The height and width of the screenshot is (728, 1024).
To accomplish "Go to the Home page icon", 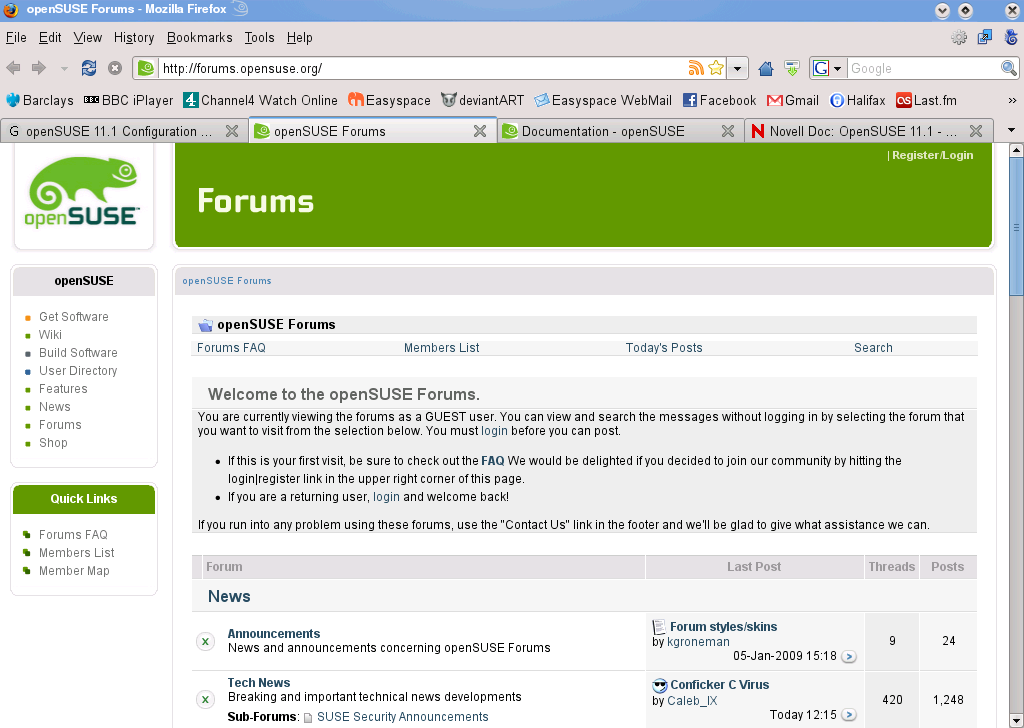I will [766, 68].
